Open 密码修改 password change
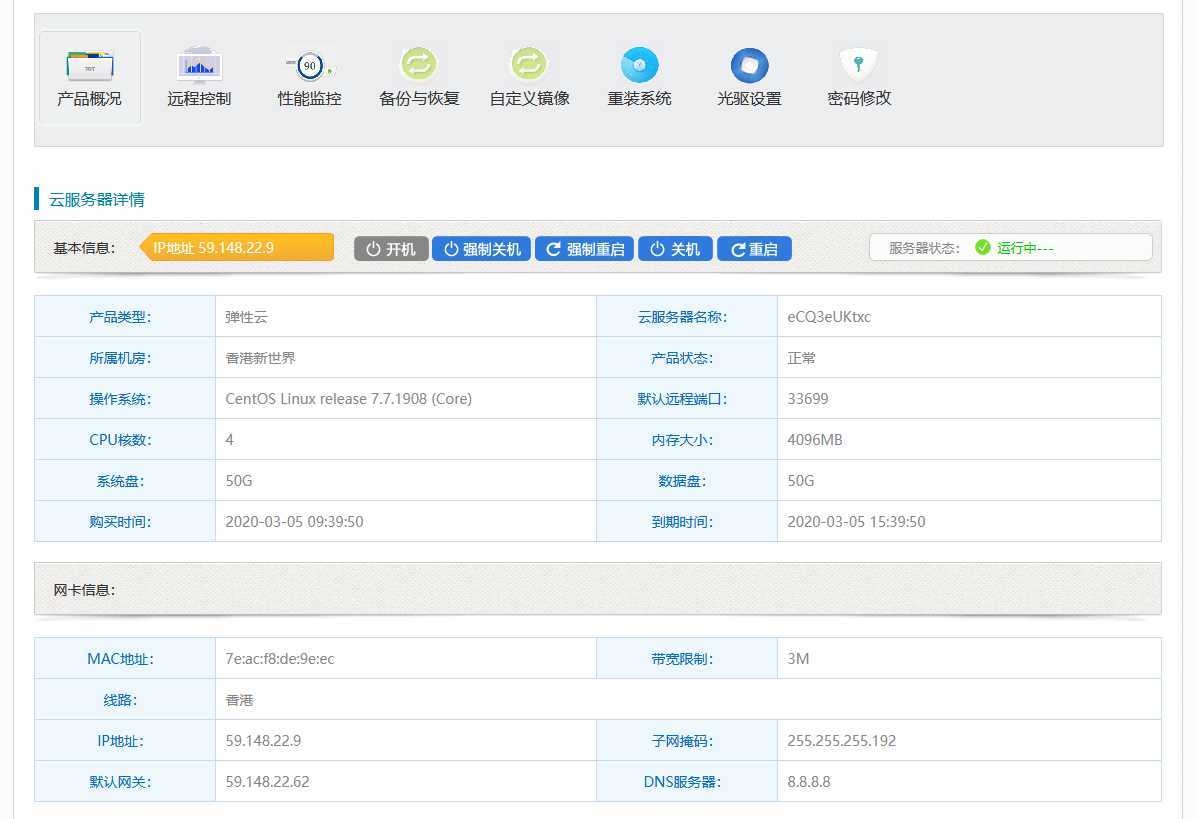This screenshot has width=1196, height=819. click(858, 78)
